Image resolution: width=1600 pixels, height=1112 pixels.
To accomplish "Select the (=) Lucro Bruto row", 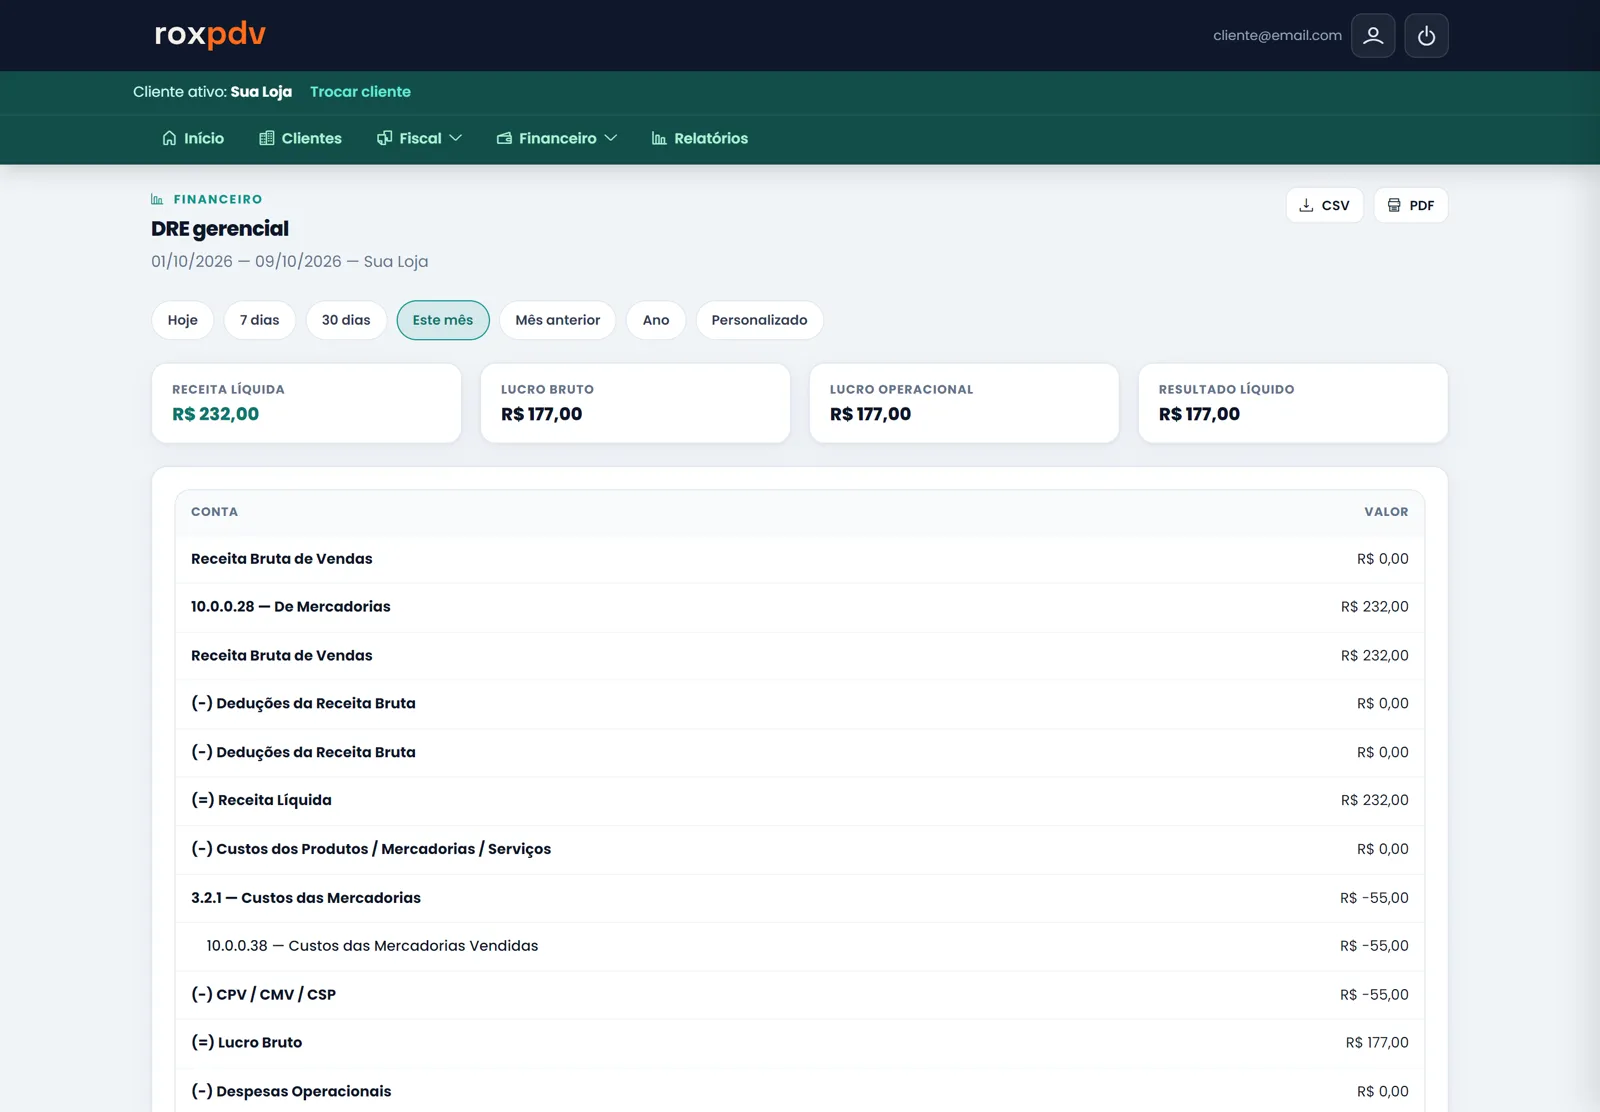I will (800, 1043).
